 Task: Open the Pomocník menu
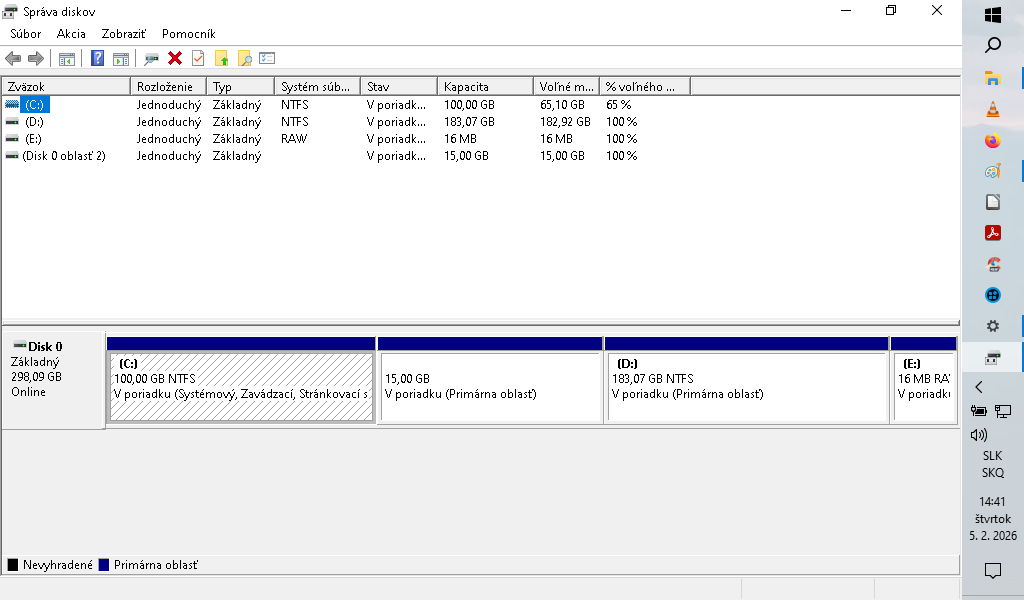pyautogui.click(x=188, y=34)
